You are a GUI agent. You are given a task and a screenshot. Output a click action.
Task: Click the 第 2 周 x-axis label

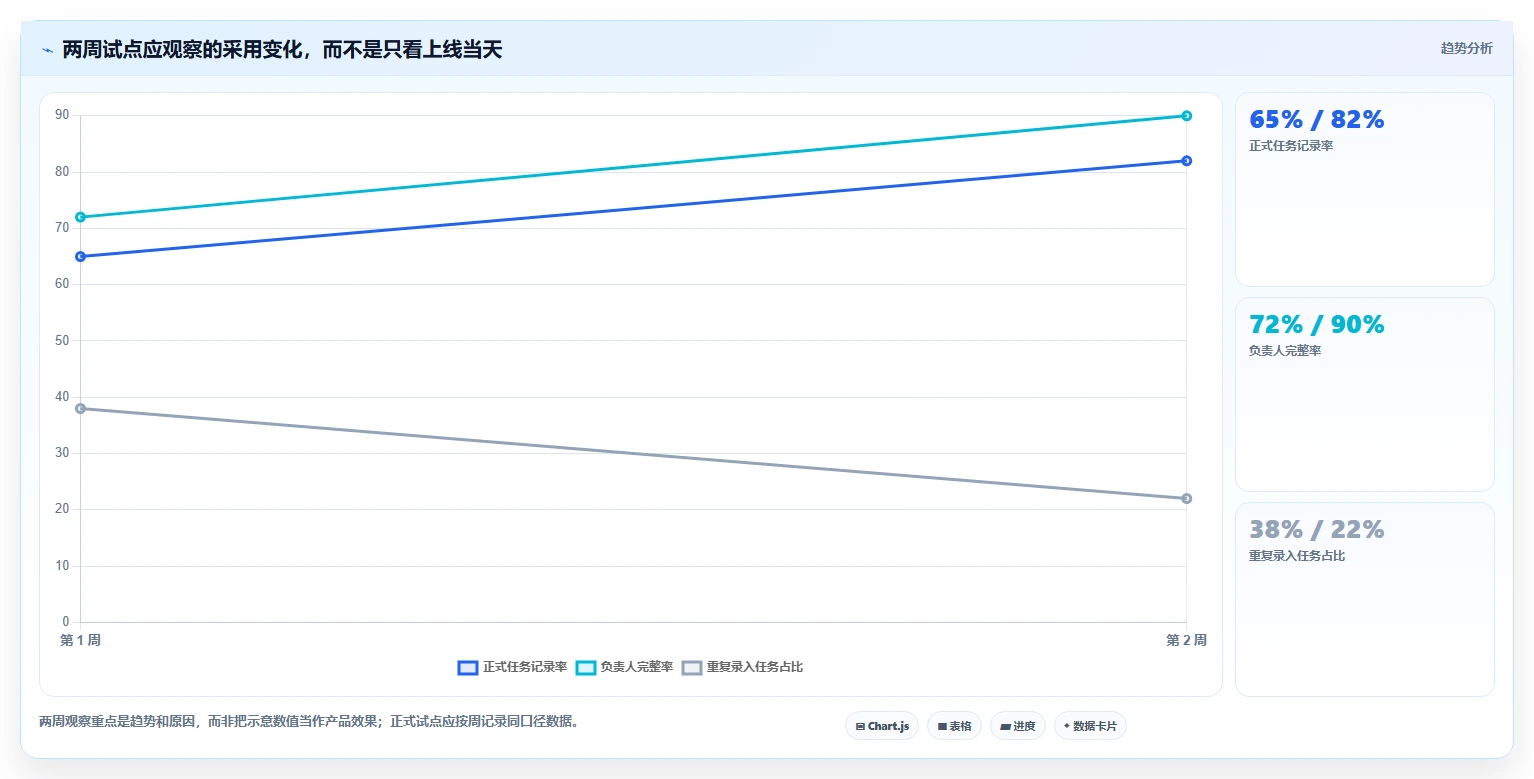tap(1186, 640)
